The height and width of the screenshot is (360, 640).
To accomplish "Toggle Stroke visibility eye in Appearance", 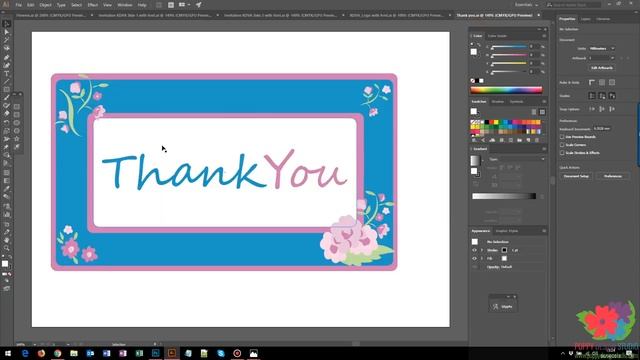I will click(x=474, y=250).
